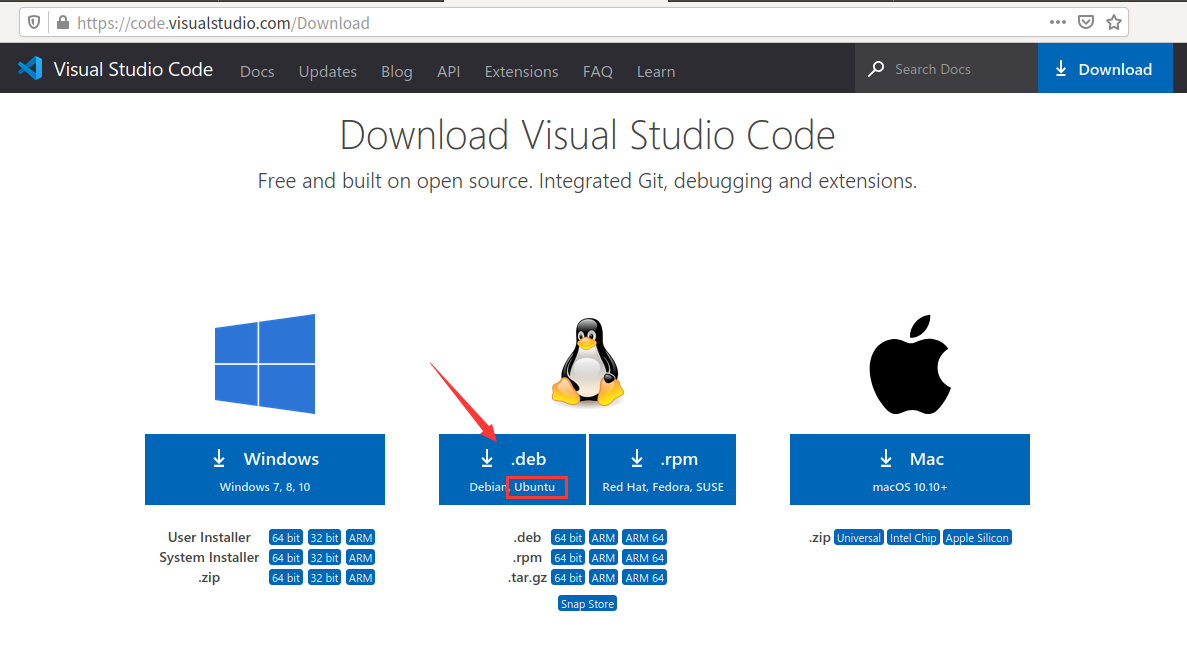
Task: Select System Installer 32 bit
Action: (324, 558)
